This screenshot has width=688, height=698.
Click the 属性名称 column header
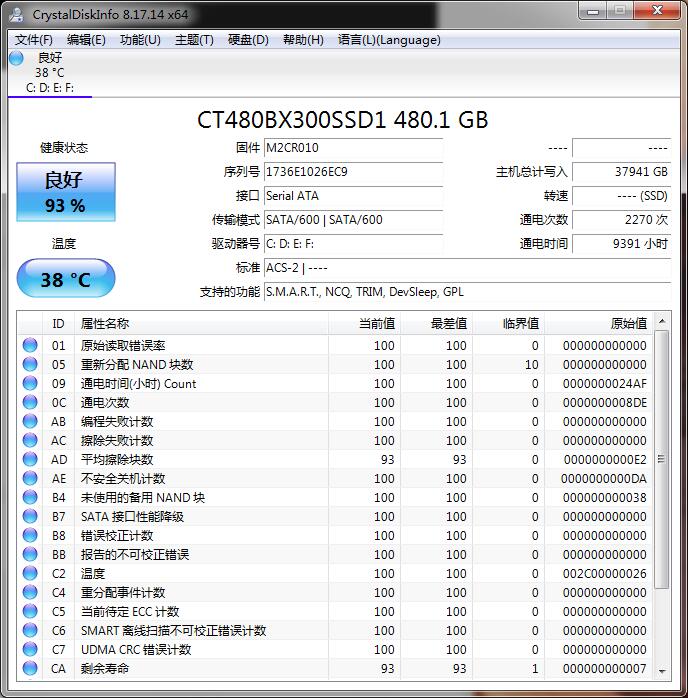click(202, 324)
